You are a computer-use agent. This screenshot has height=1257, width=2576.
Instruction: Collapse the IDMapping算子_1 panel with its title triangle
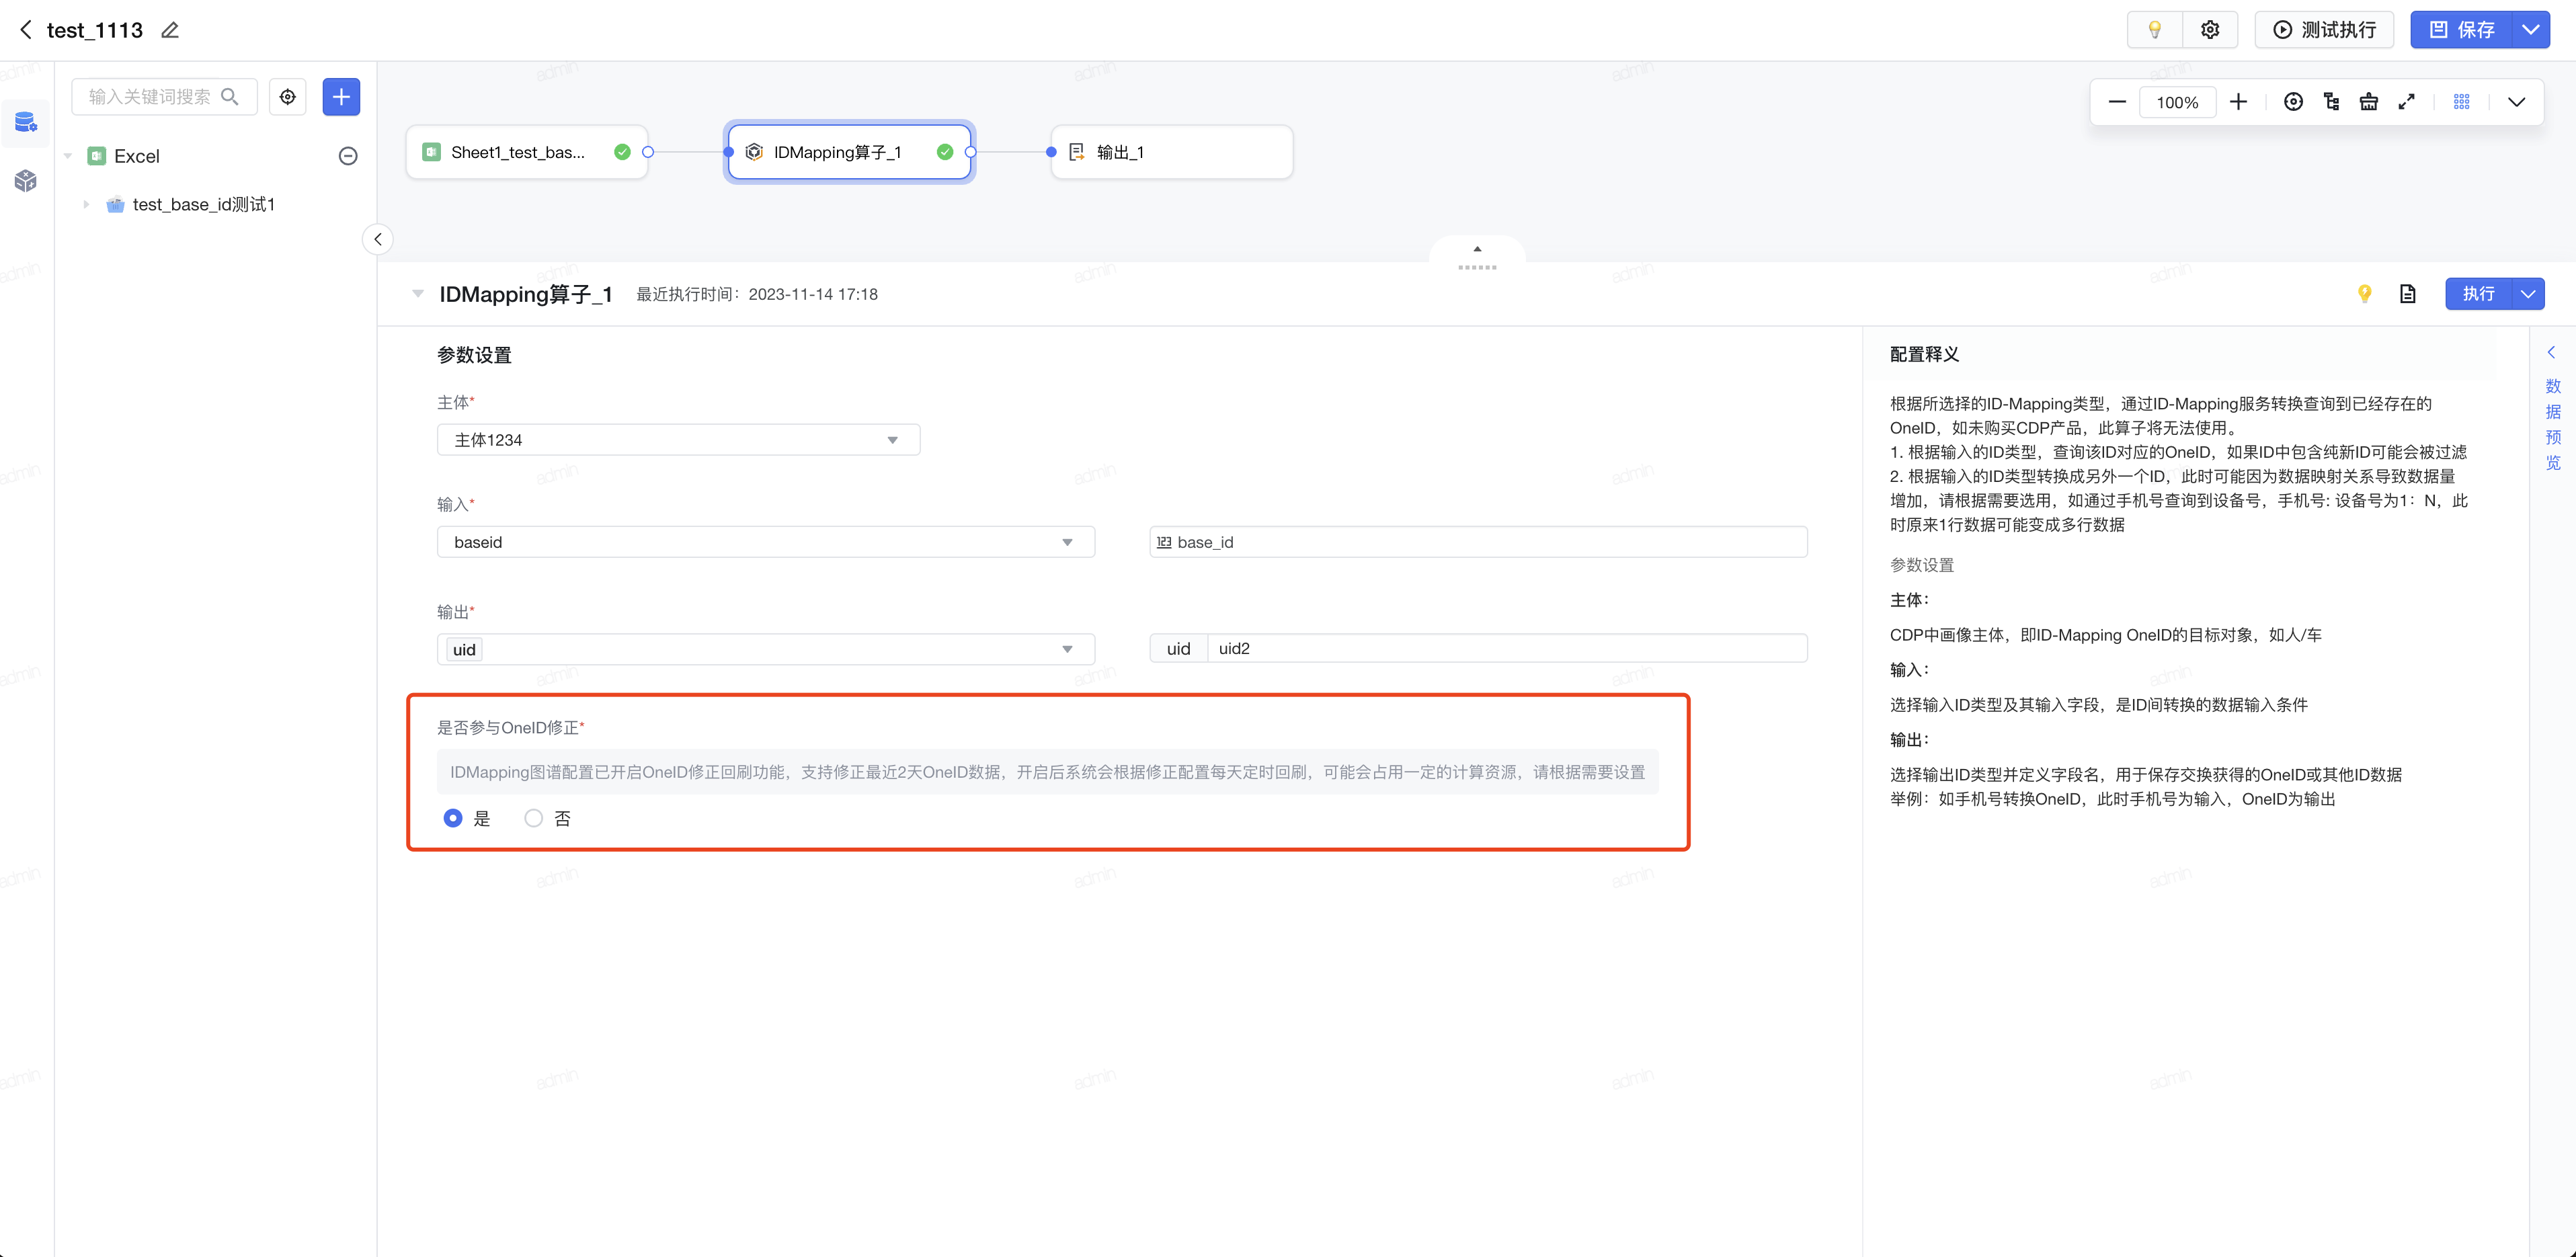(418, 294)
